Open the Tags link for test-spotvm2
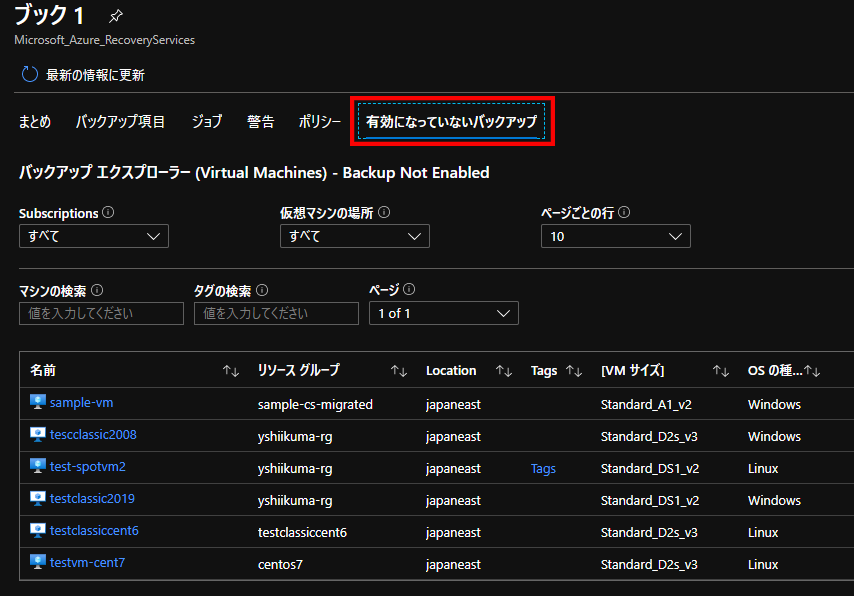This screenshot has height=596, width=854. [543, 468]
